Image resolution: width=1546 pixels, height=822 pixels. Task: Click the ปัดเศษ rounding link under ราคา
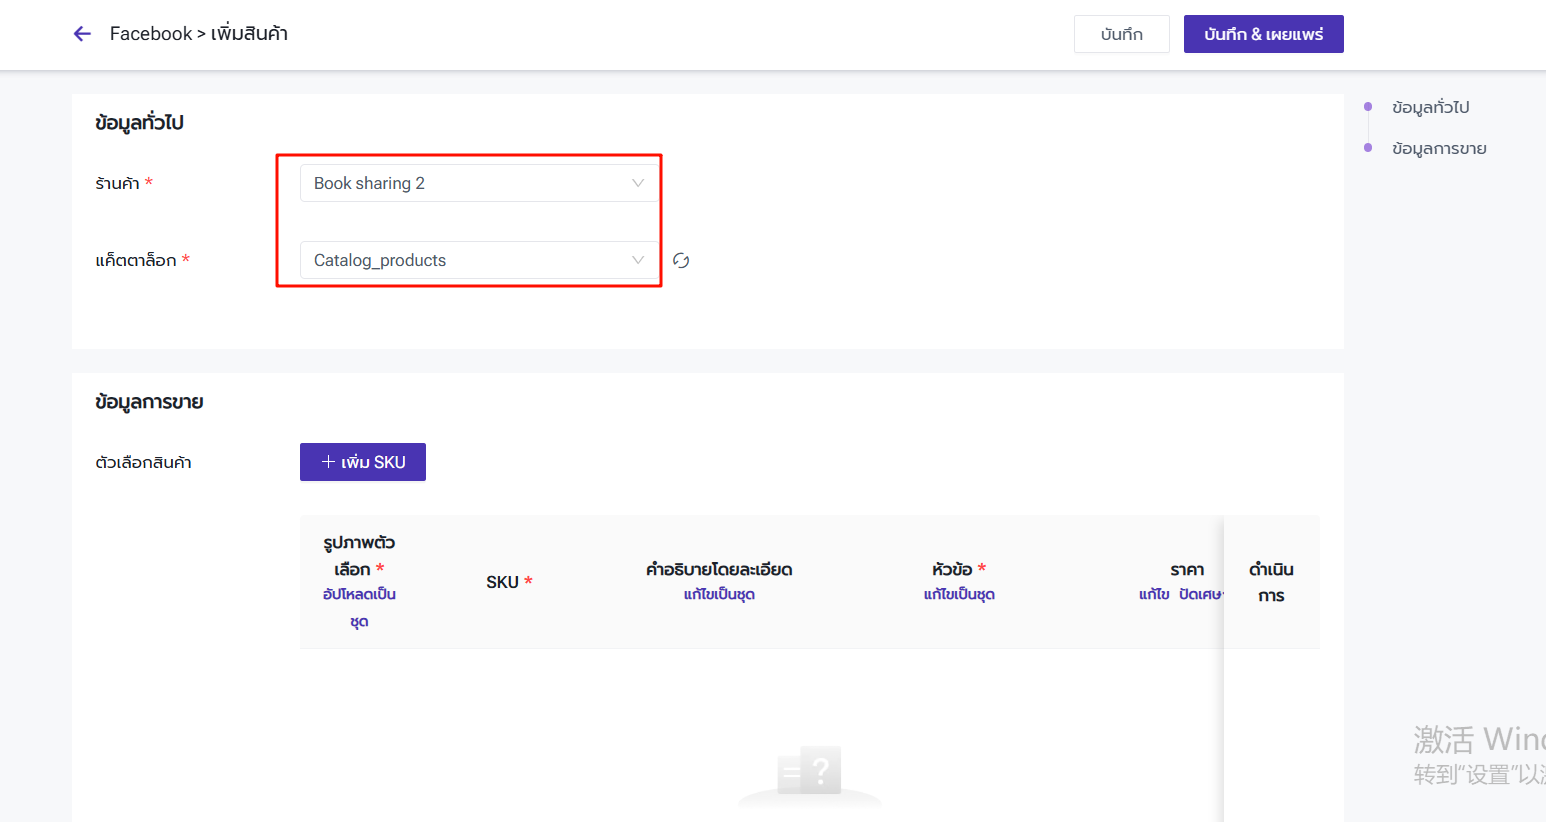coord(1199,594)
